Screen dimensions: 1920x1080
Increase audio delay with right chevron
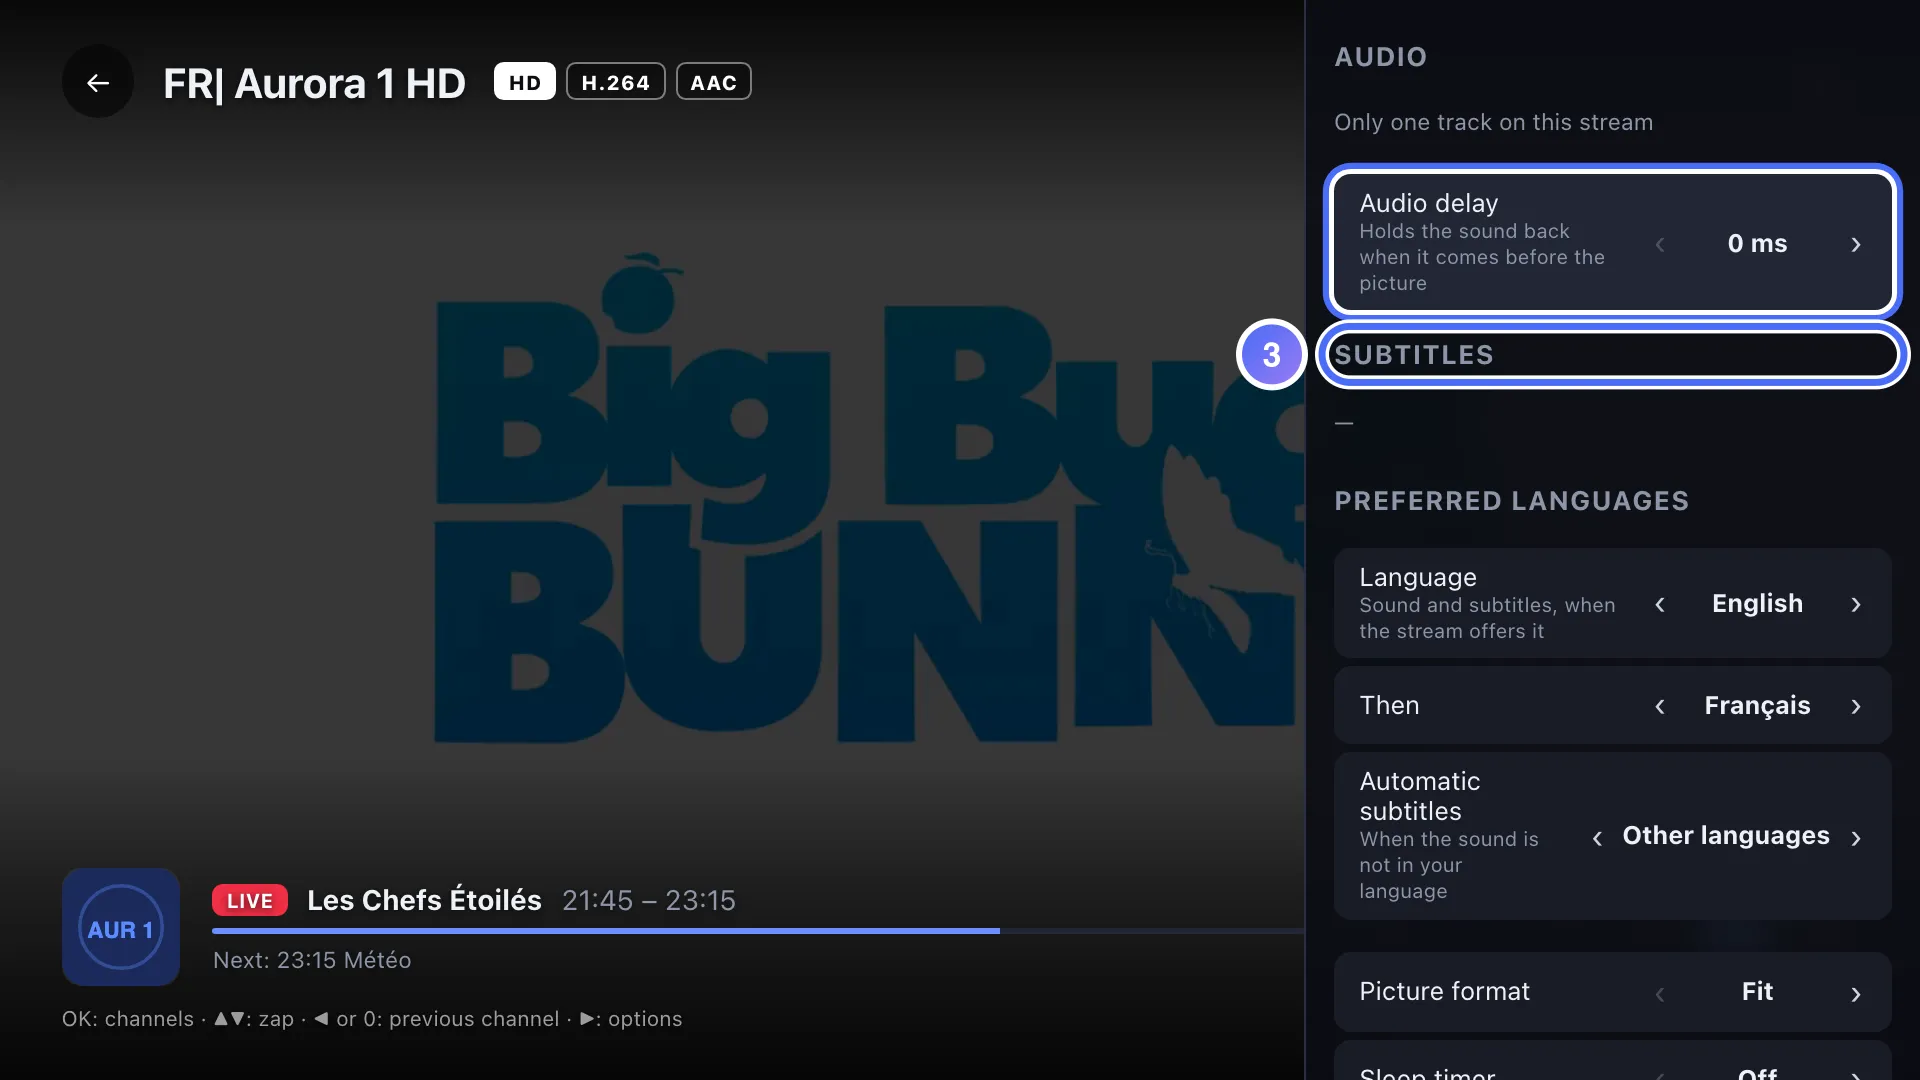pos(1856,245)
